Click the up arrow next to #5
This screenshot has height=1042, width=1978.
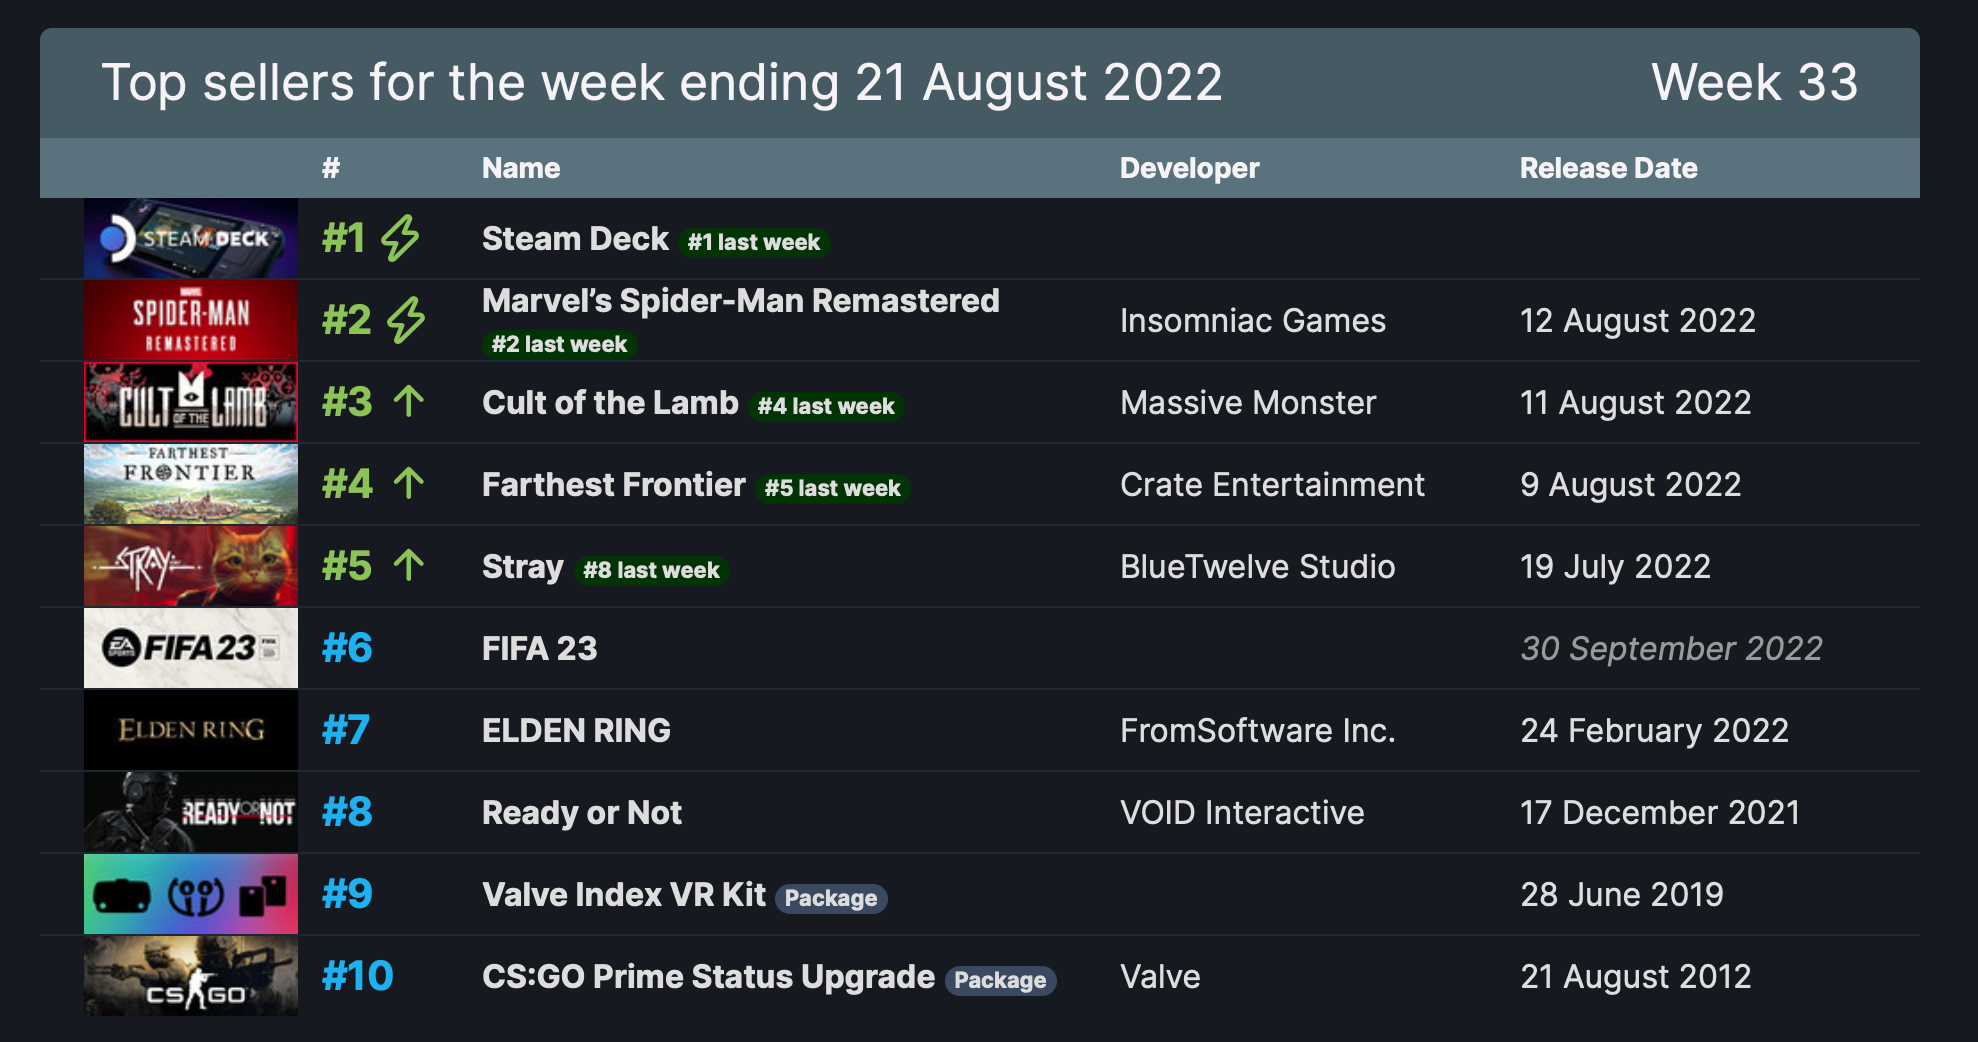click(408, 566)
